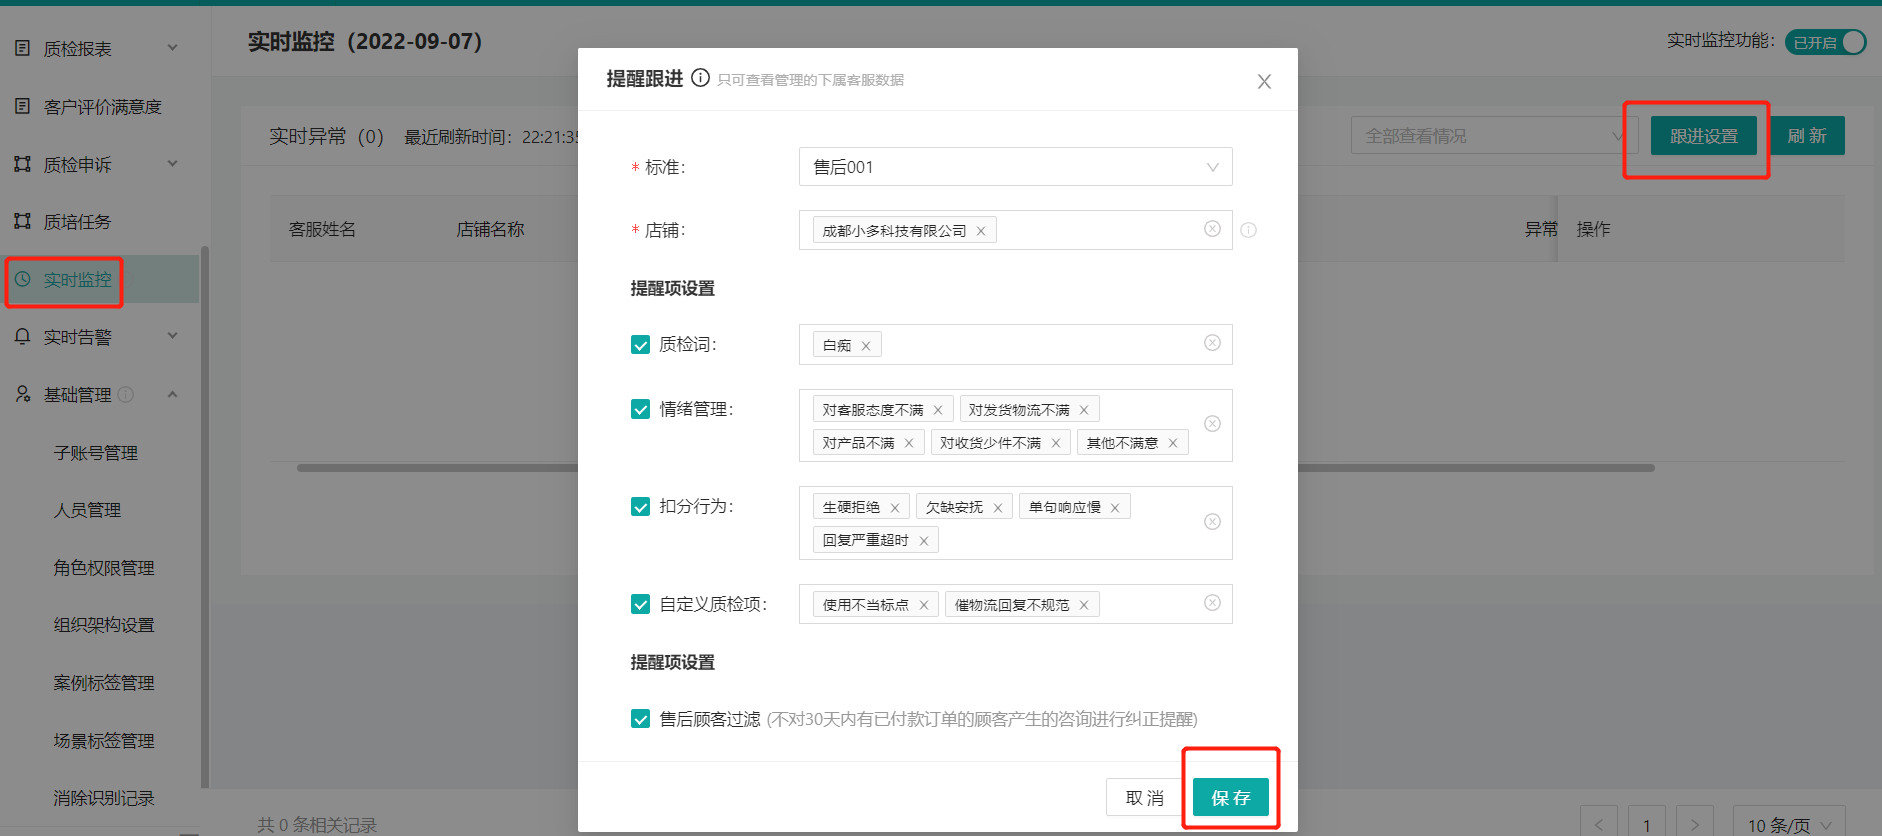Viewport: 1882px width, 836px height.
Task: Remove the 对发货物流不满 tag
Action: click(x=1084, y=410)
